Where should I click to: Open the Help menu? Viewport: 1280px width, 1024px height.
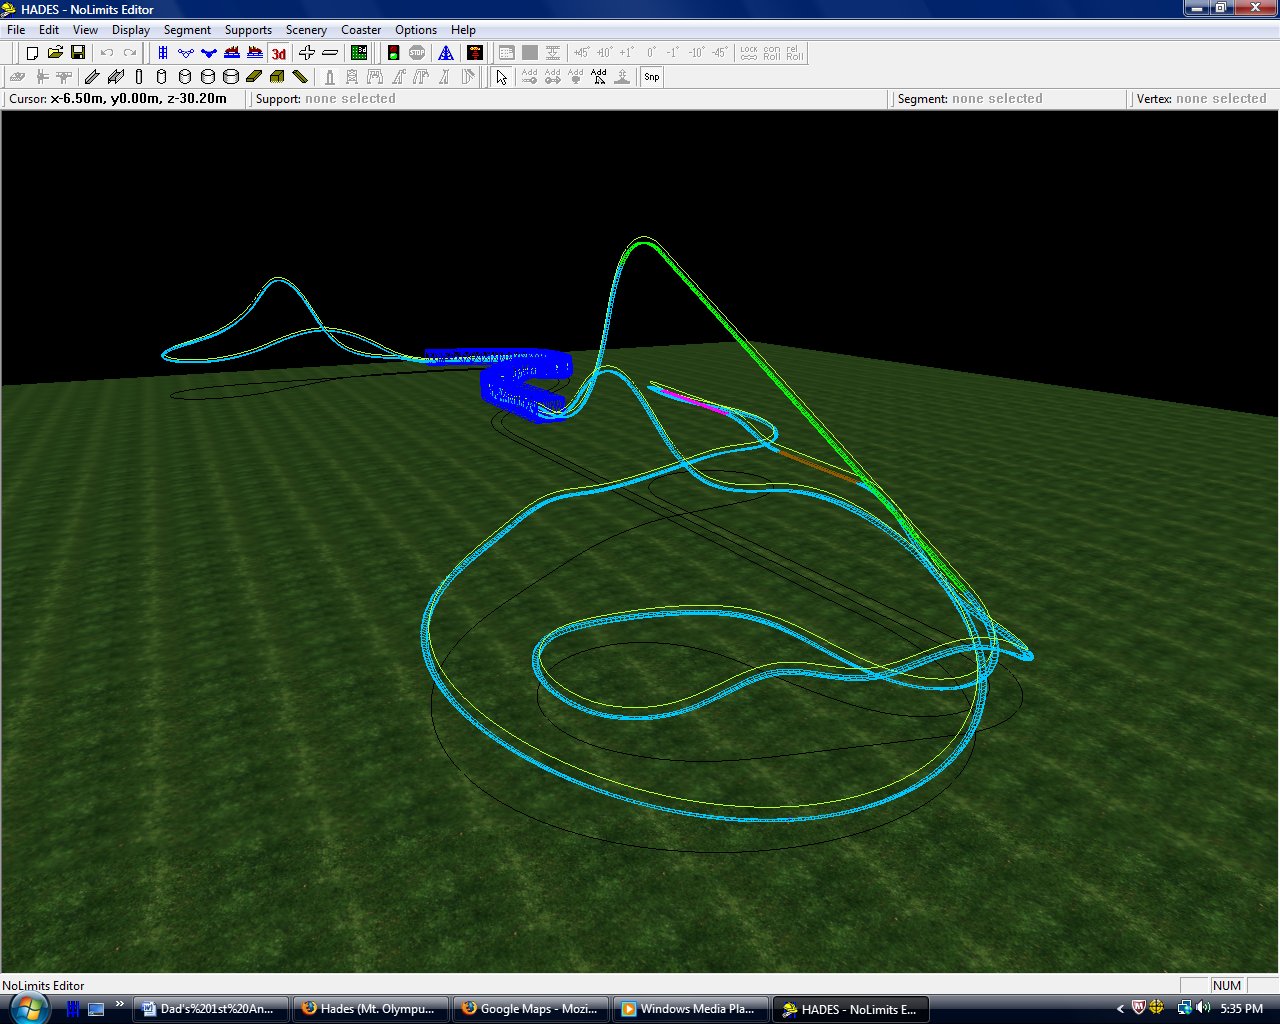point(463,30)
